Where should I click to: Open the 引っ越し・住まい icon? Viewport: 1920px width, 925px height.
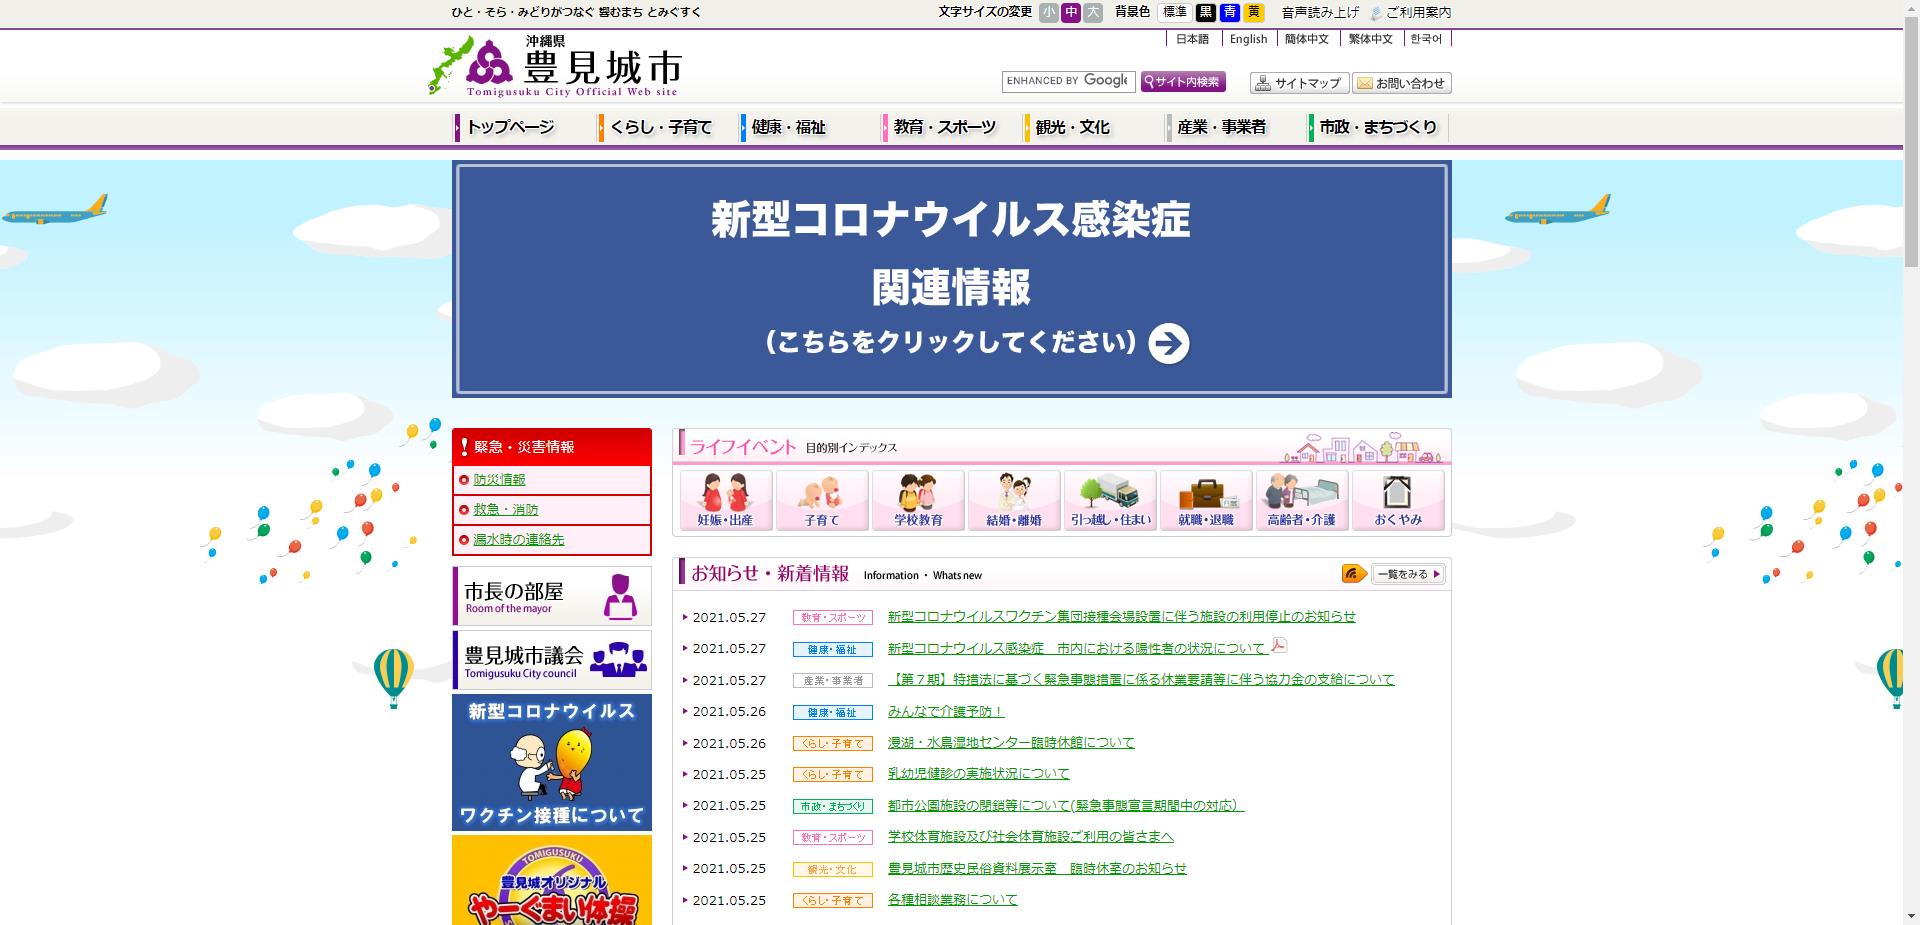point(1110,500)
